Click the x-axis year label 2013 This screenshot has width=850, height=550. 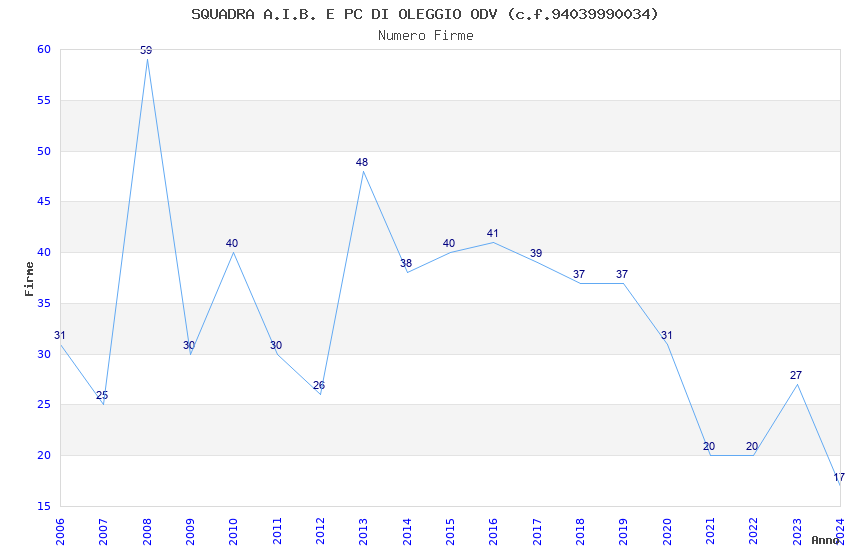click(363, 532)
